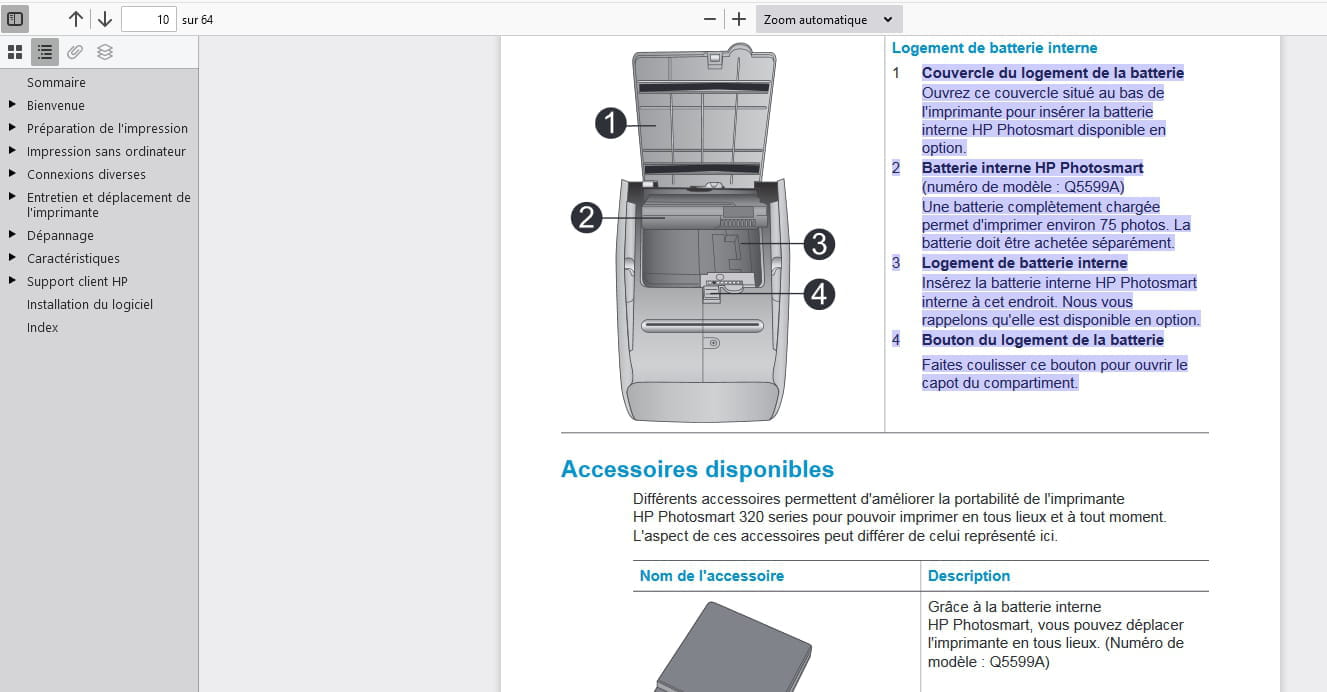Go to Installation du logiciel entry
The image size is (1327, 692).
[x=90, y=305]
